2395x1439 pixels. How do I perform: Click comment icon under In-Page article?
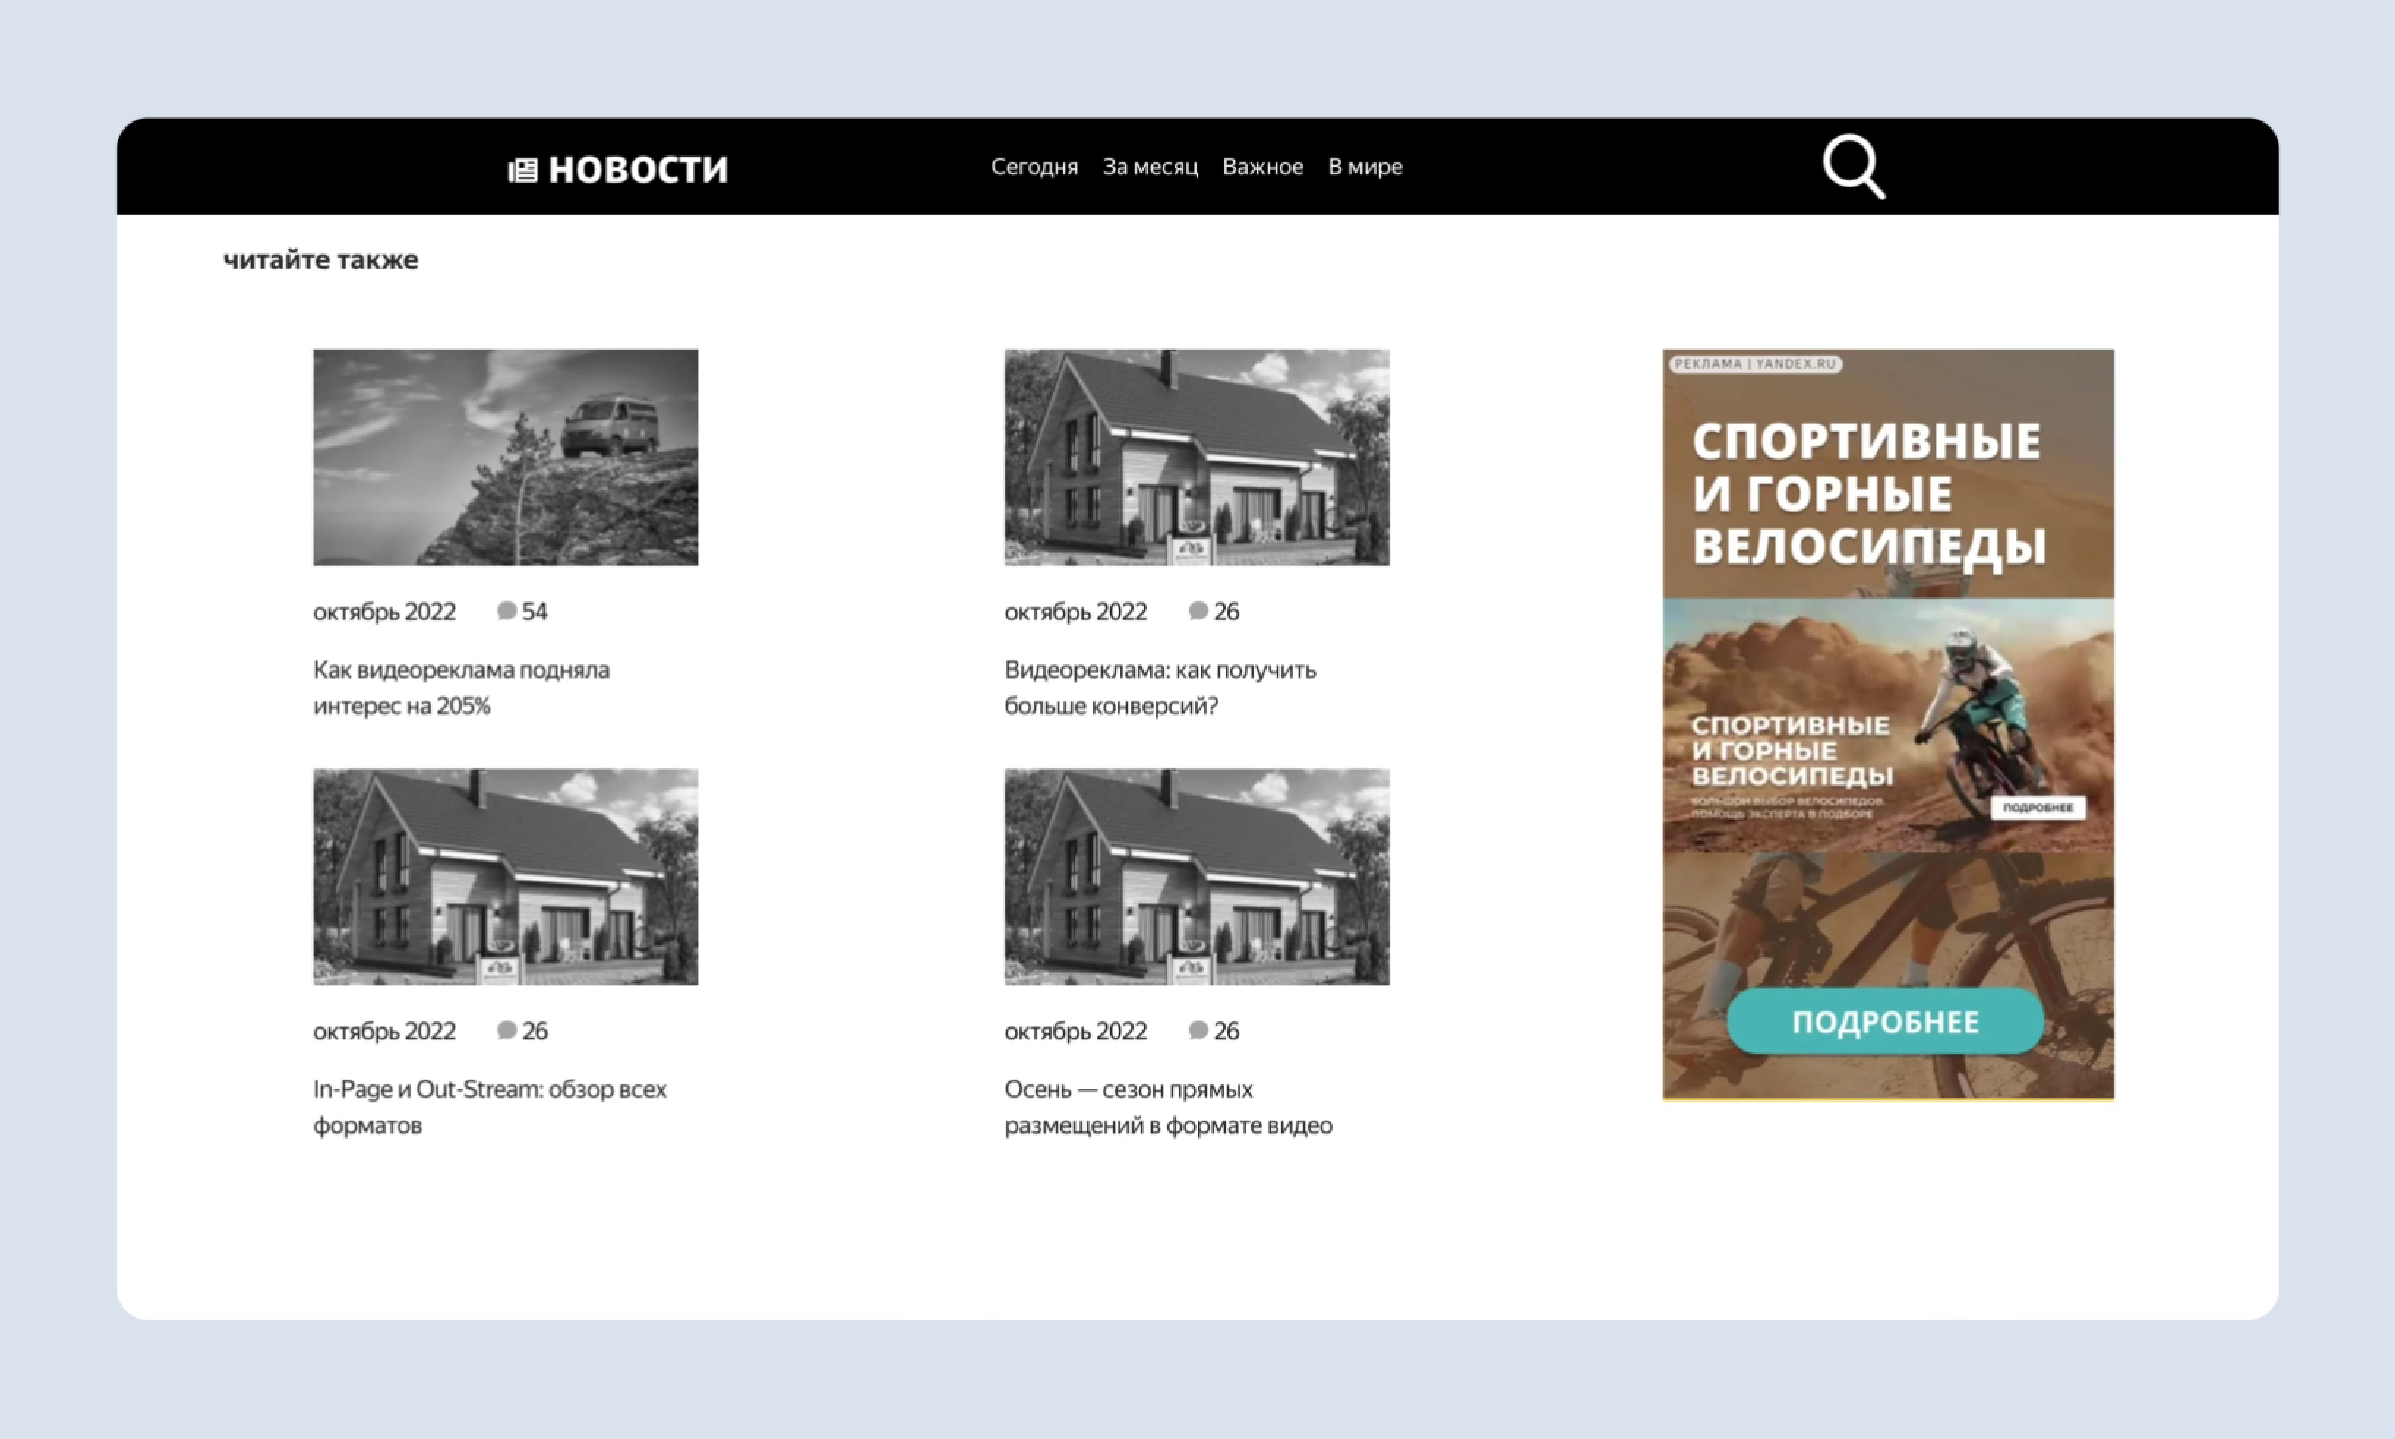(507, 1030)
